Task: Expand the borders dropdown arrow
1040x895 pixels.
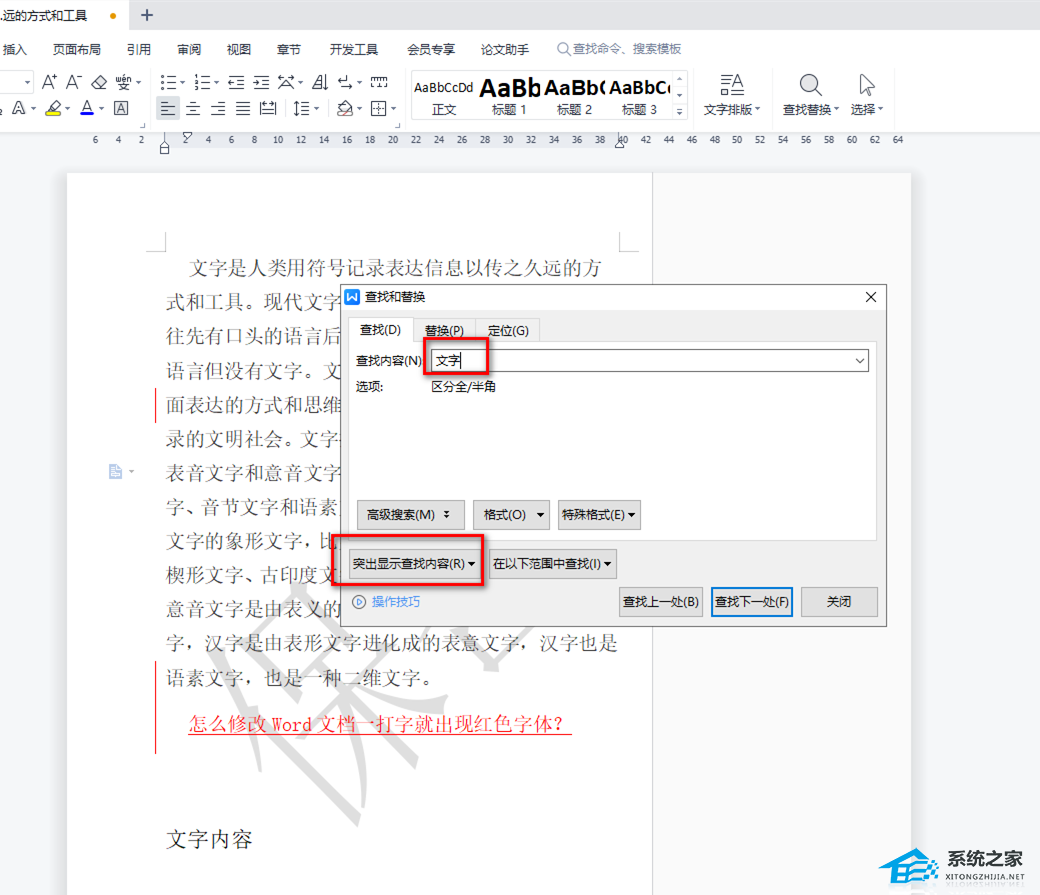Action: coord(393,109)
